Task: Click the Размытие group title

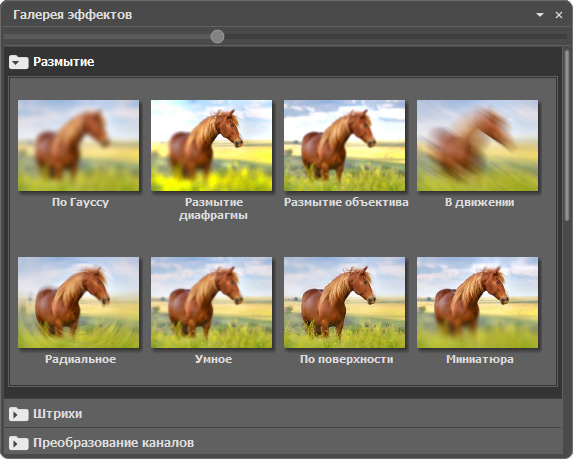Action: 64,62
